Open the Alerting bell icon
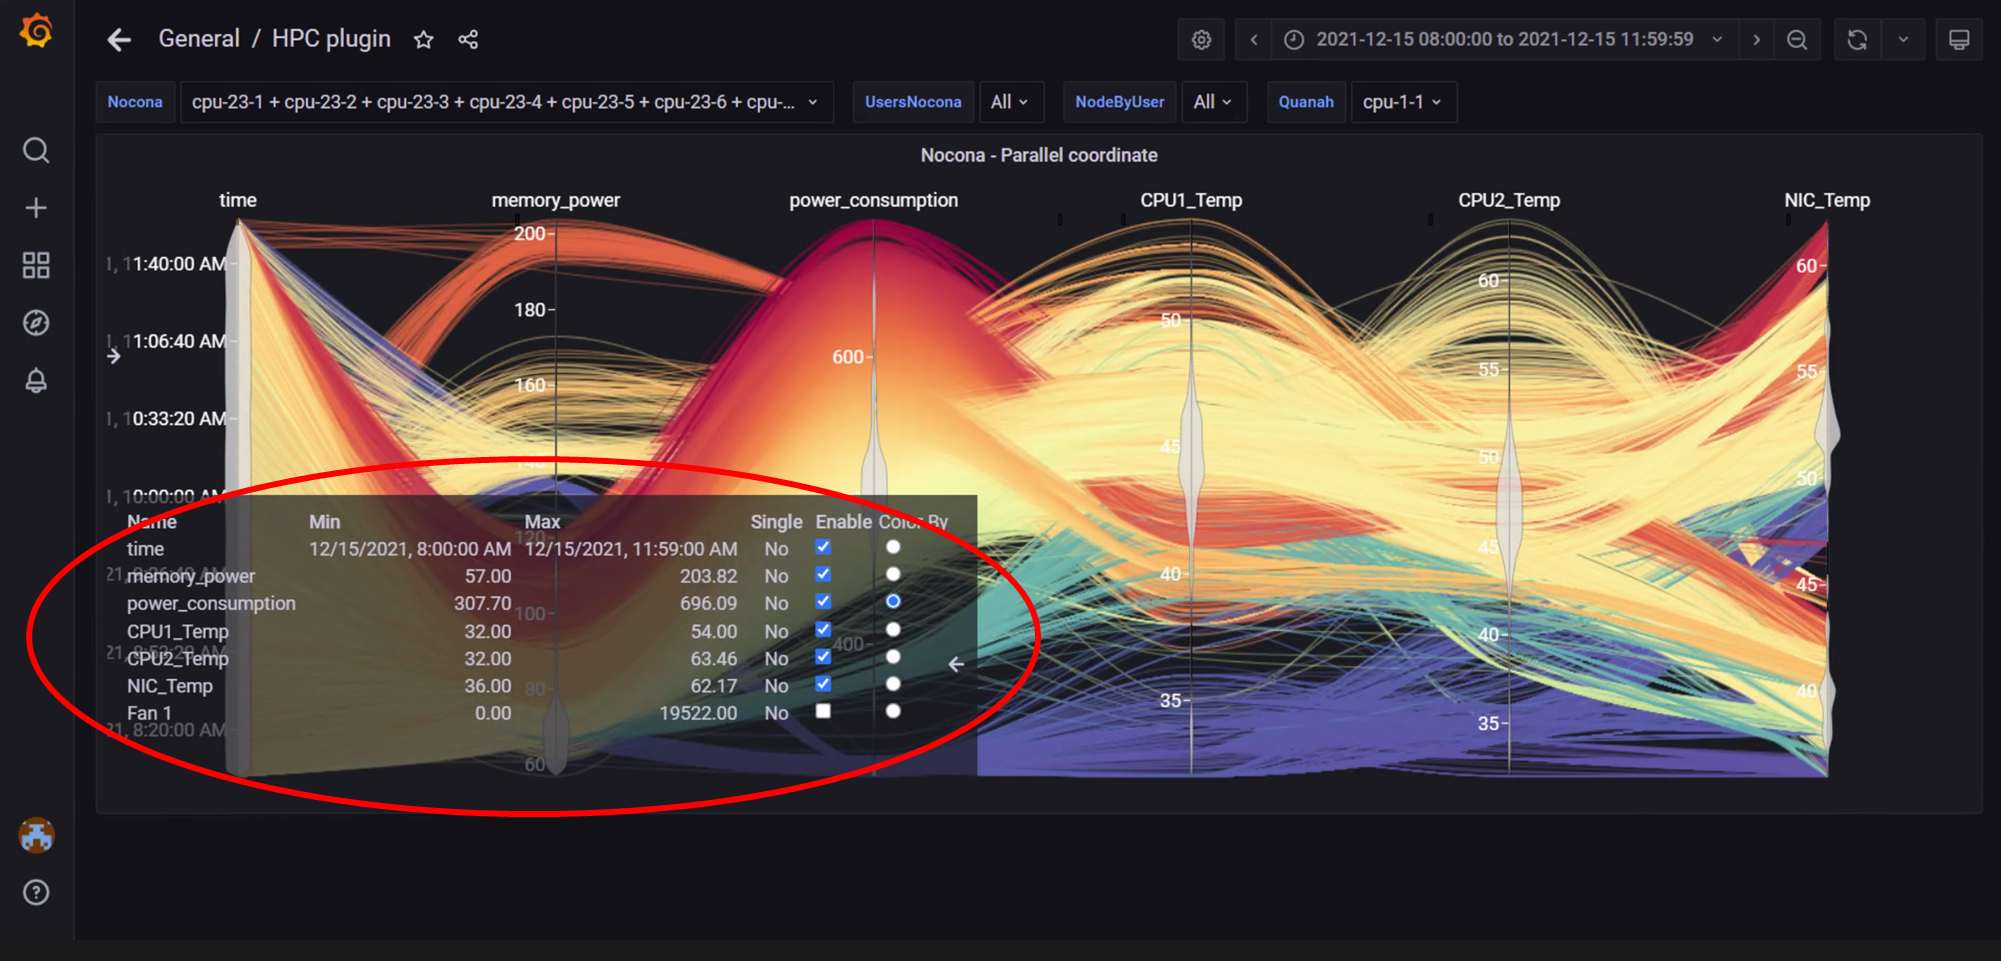 tap(36, 381)
